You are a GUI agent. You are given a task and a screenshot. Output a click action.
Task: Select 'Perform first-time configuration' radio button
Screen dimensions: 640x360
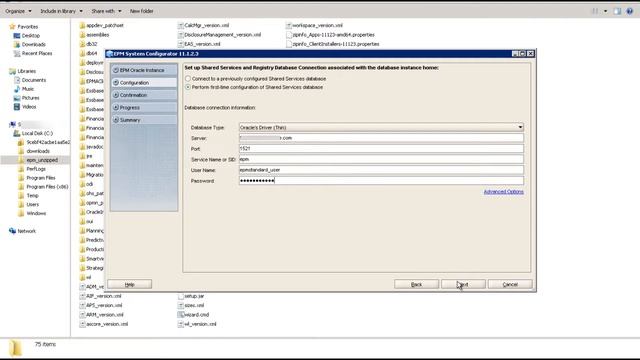(x=188, y=87)
